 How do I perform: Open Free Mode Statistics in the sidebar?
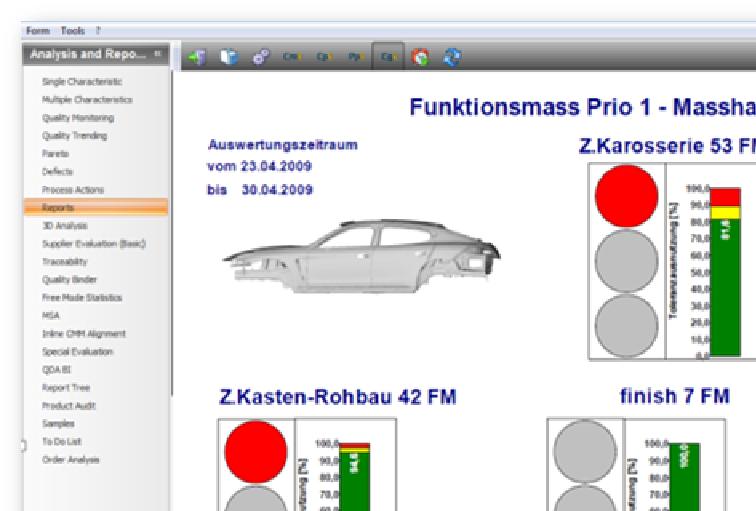tap(82, 297)
